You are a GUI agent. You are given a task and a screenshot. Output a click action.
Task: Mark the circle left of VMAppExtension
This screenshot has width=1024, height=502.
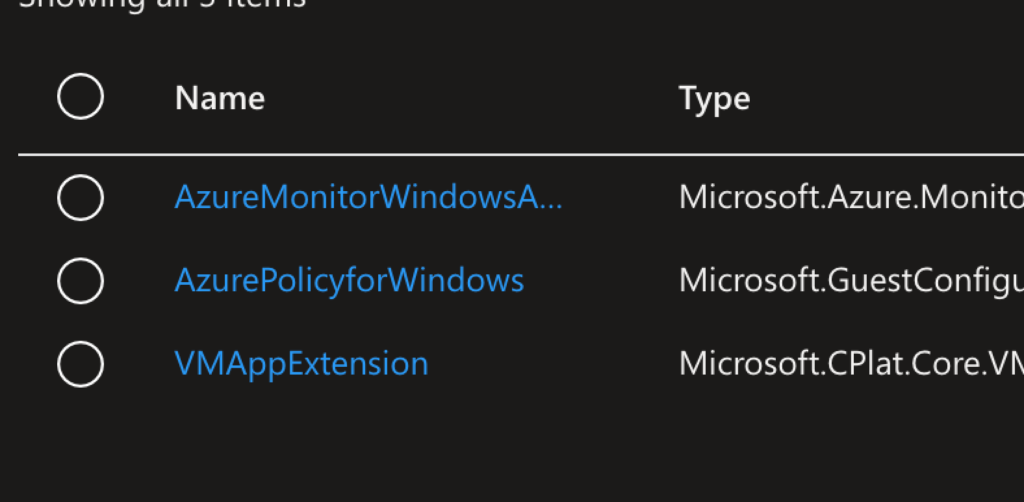[x=80, y=363]
